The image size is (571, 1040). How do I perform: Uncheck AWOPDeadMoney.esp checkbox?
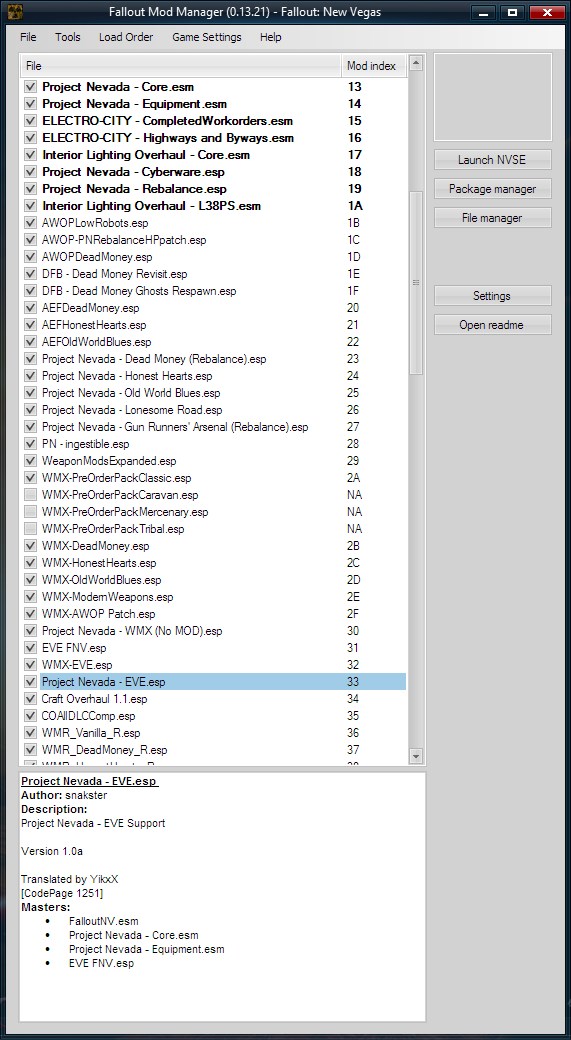click(30, 257)
